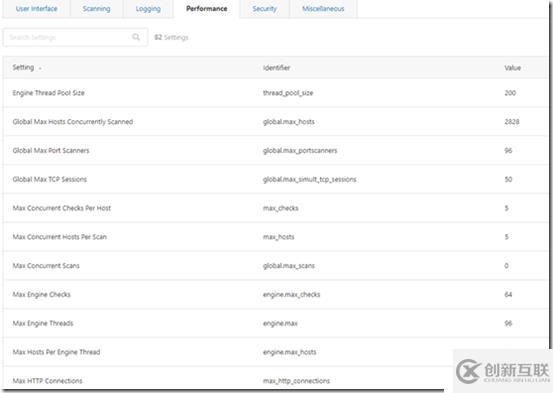Screen dimensions: 553x393
Task: Sort by the Identifier column header
Action: [x=276, y=68]
